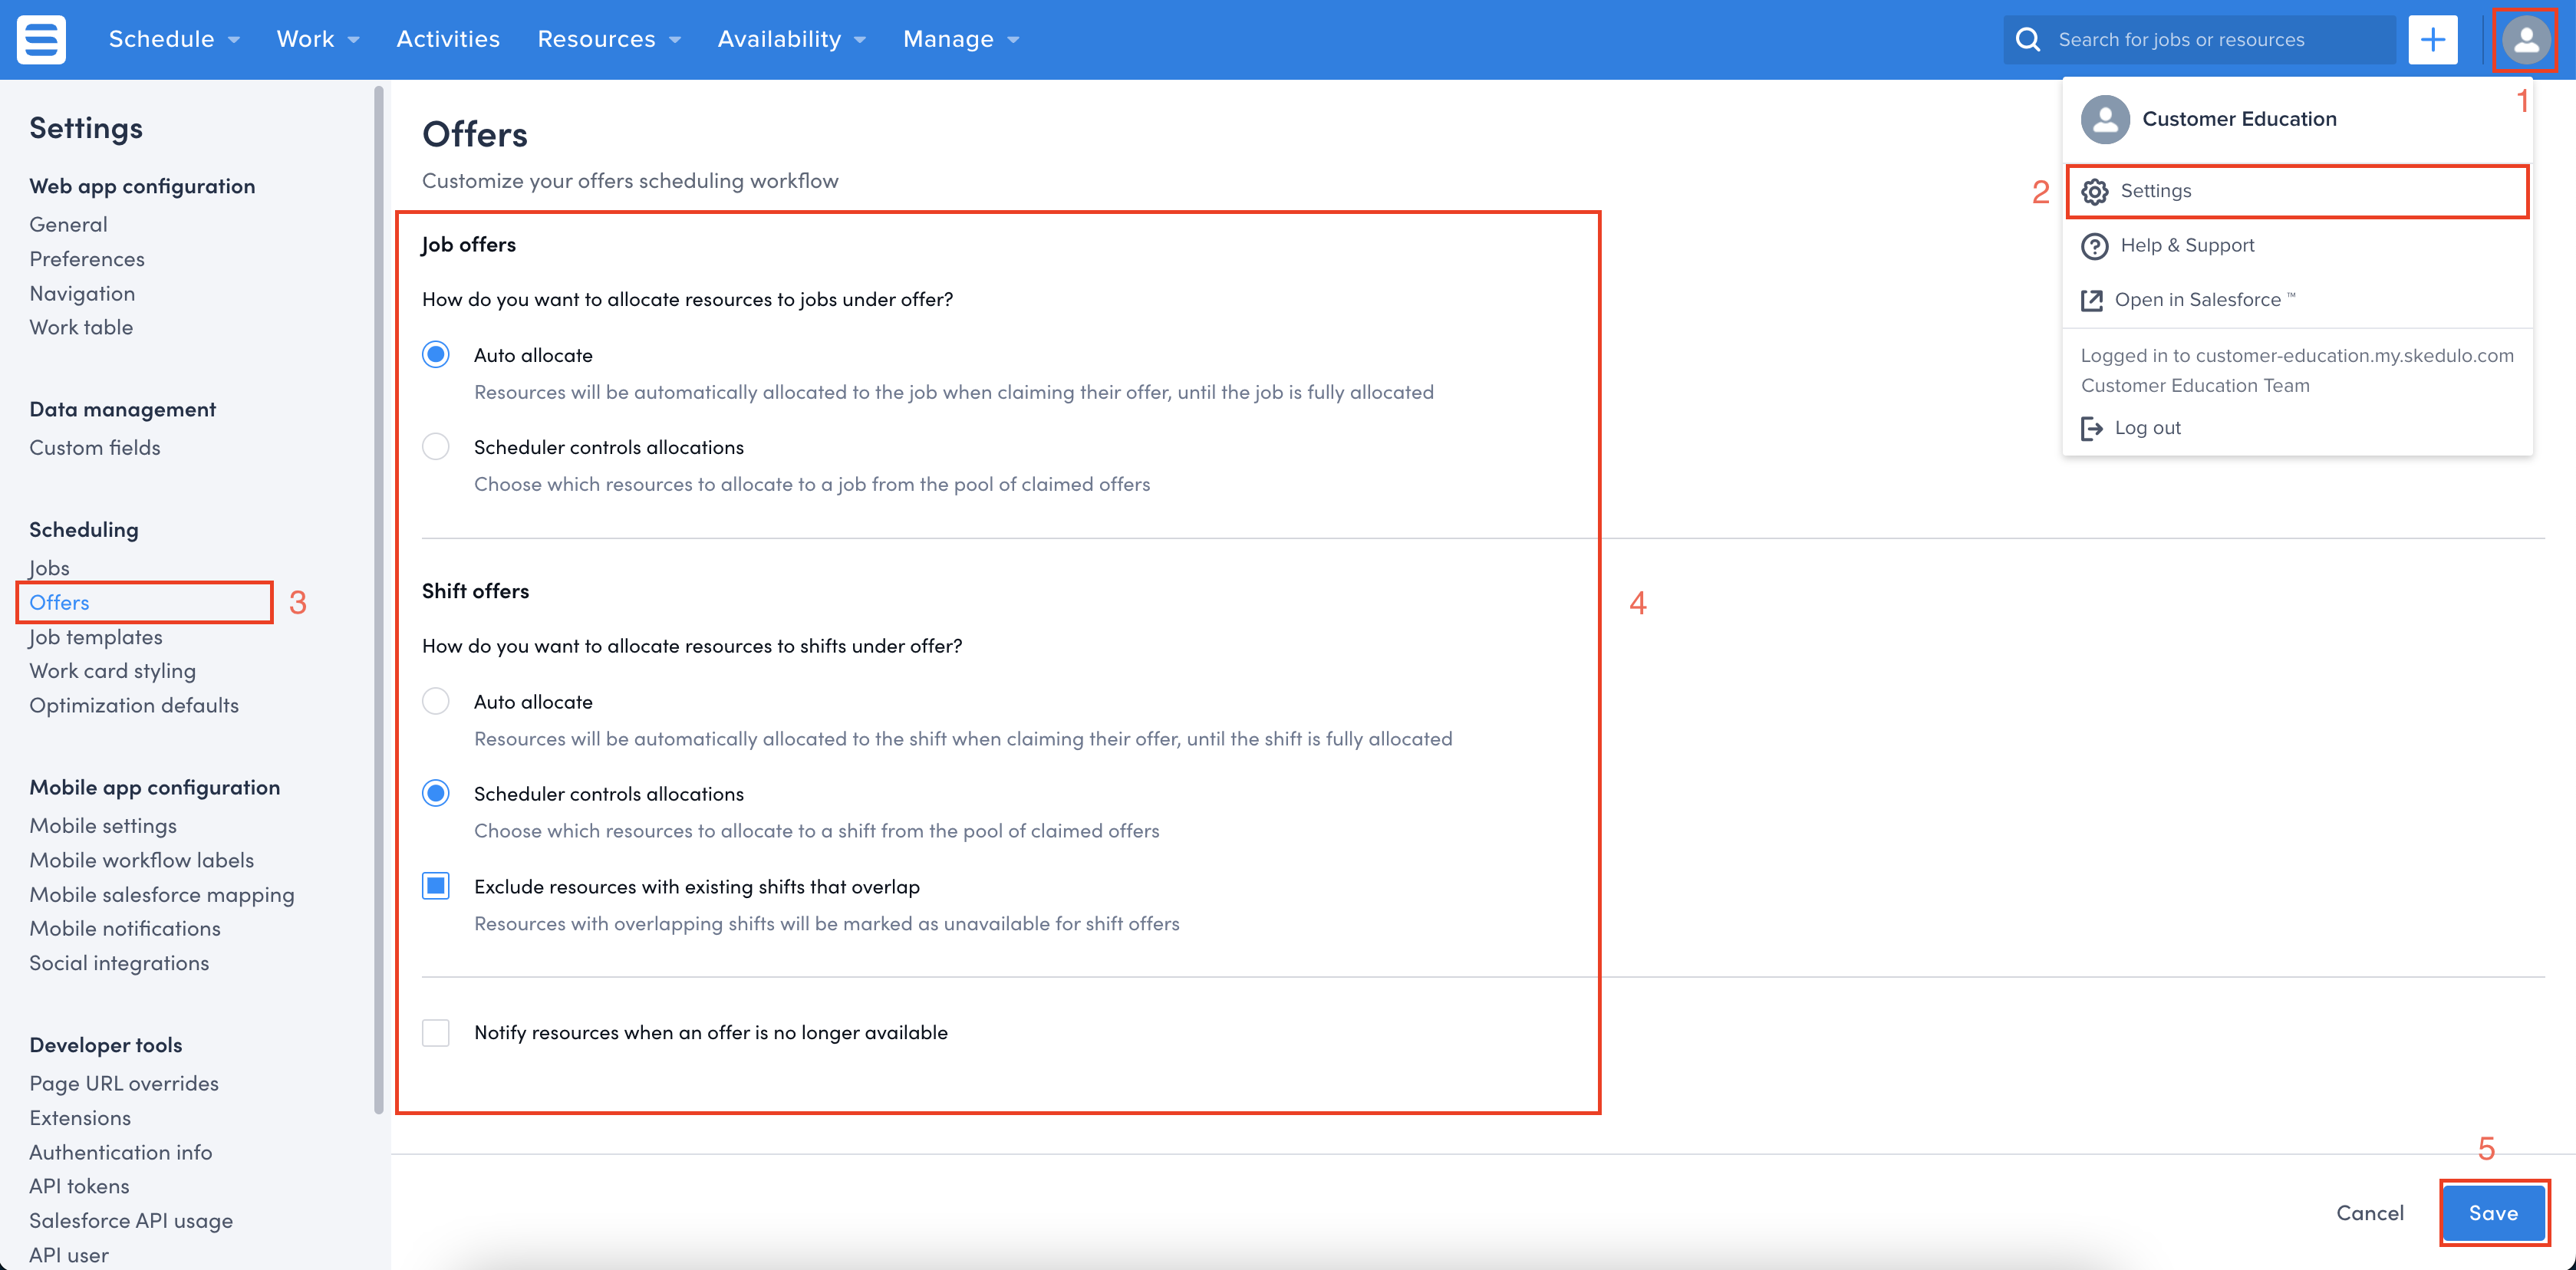Open the Manage dropdown menu

point(960,39)
